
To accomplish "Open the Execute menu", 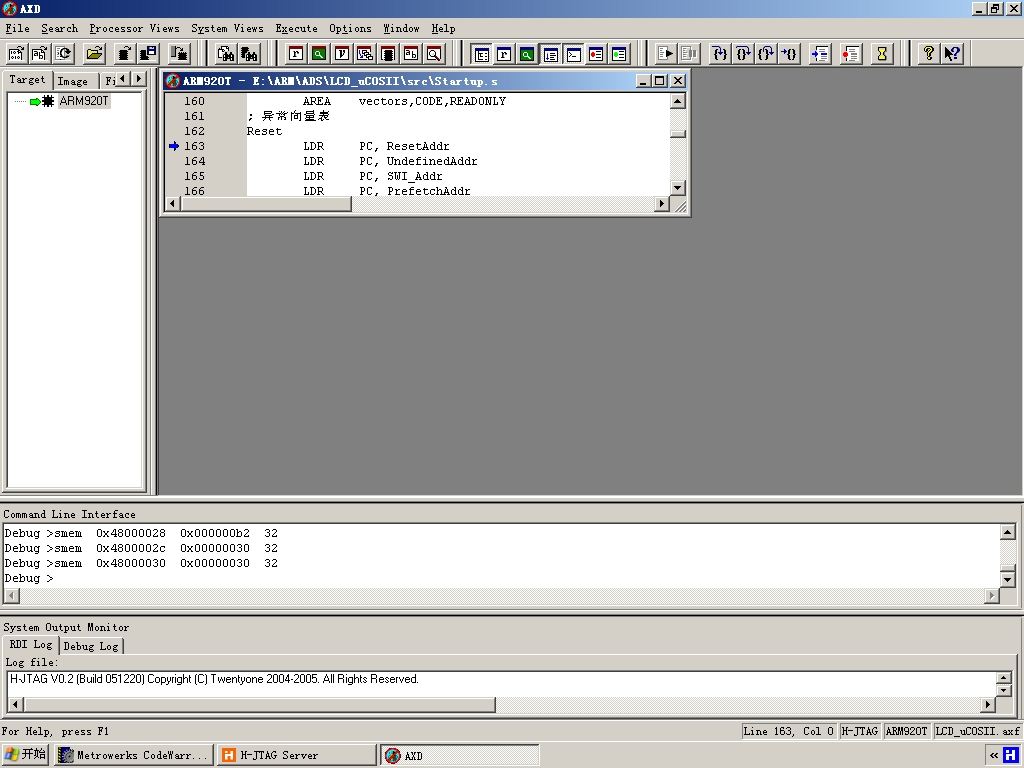I will (296, 29).
